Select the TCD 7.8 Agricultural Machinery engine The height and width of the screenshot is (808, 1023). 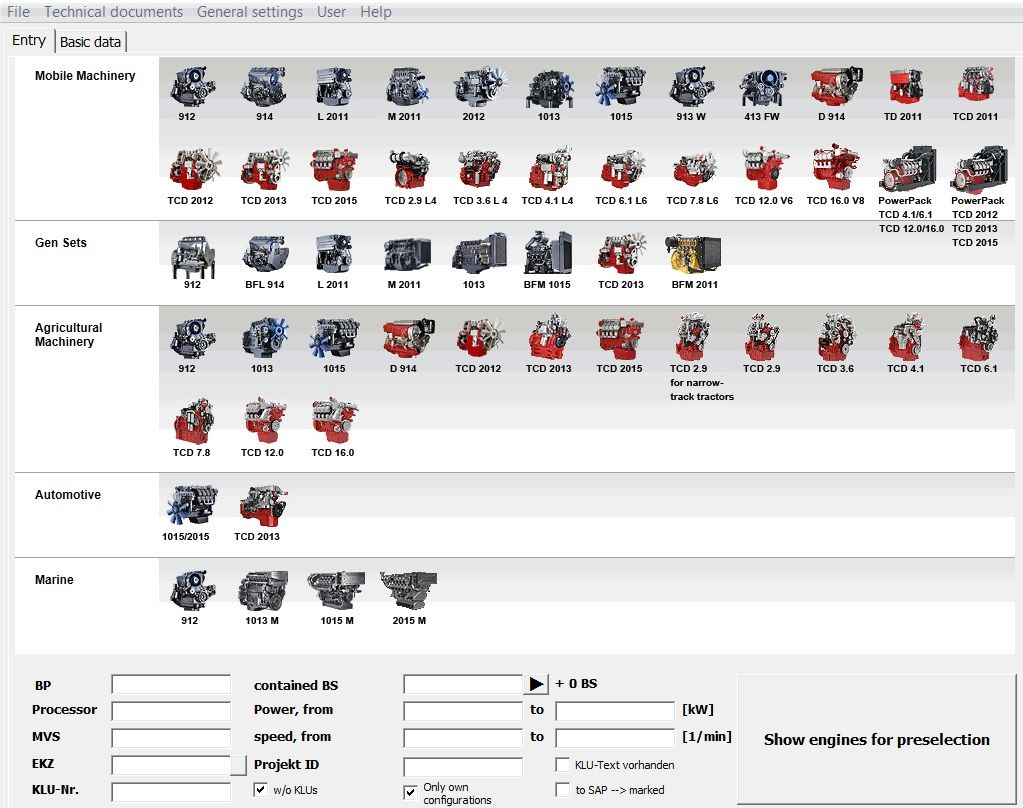pos(192,422)
